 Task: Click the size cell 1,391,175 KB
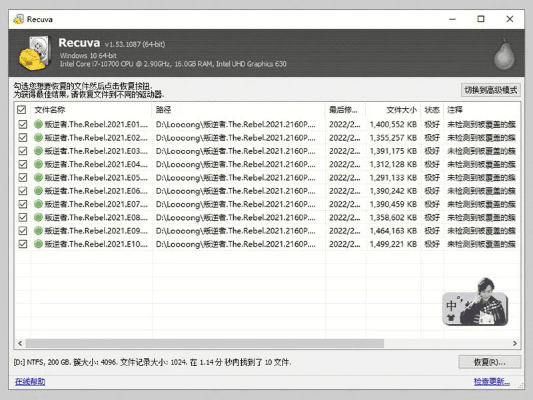(393, 151)
